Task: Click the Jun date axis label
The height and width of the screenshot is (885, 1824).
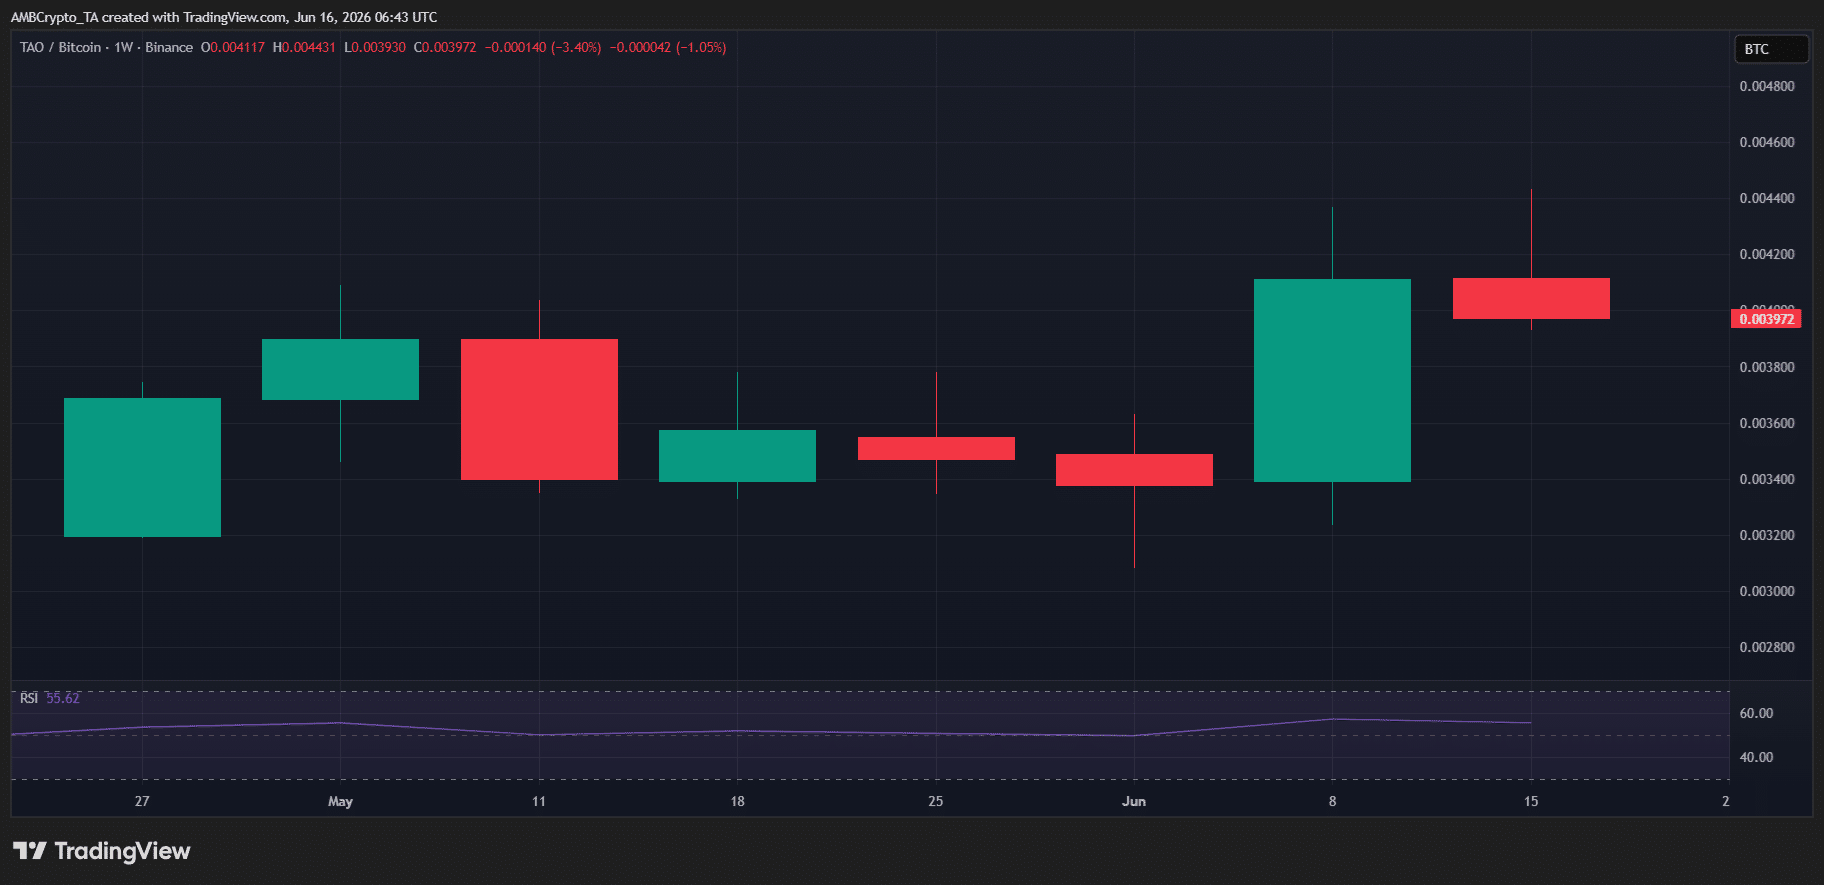Action: 1134,801
